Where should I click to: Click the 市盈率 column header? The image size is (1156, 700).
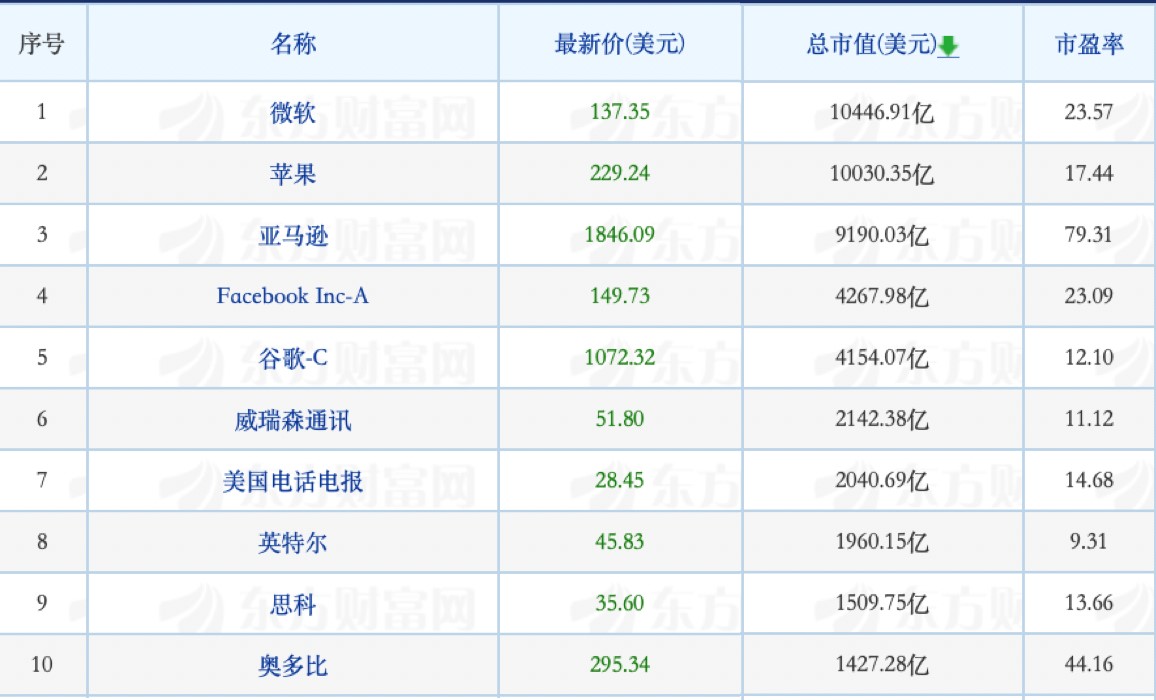[1089, 44]
